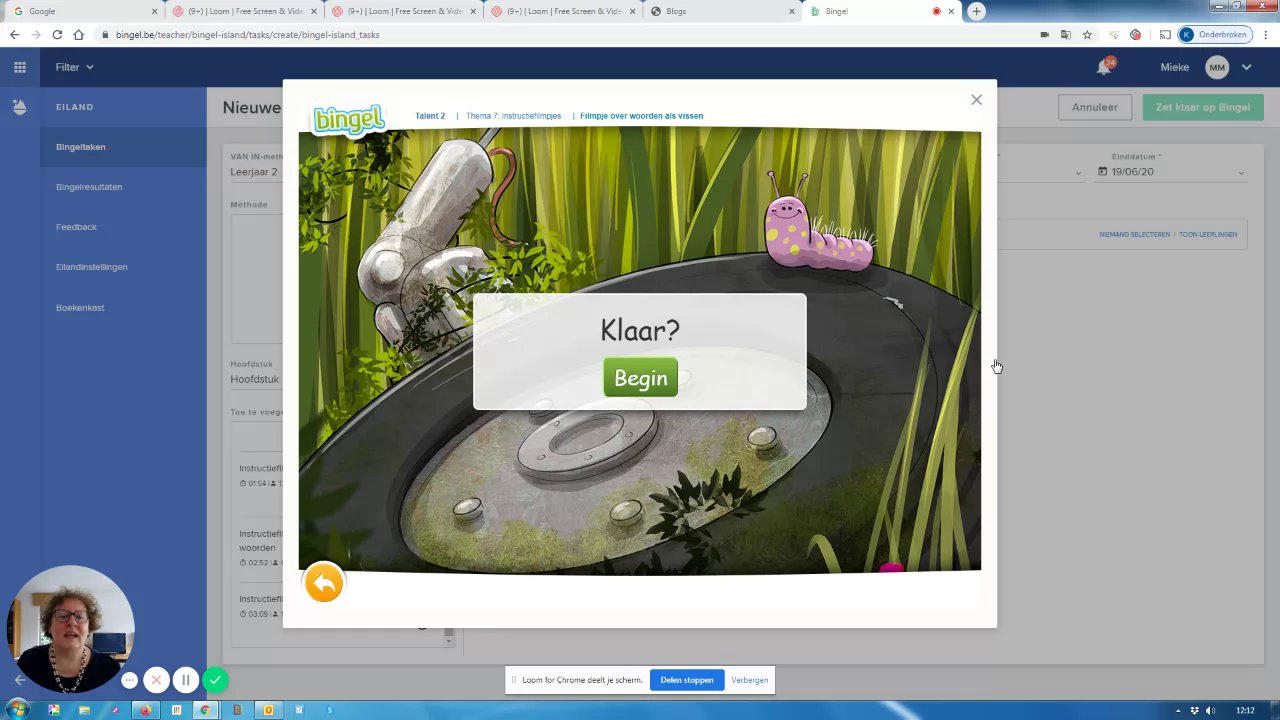The width and height of the screenshot is (1280, 720).
Task: Click the taskbar clock showing 12:12
Action: click(x=1245, y=710)
